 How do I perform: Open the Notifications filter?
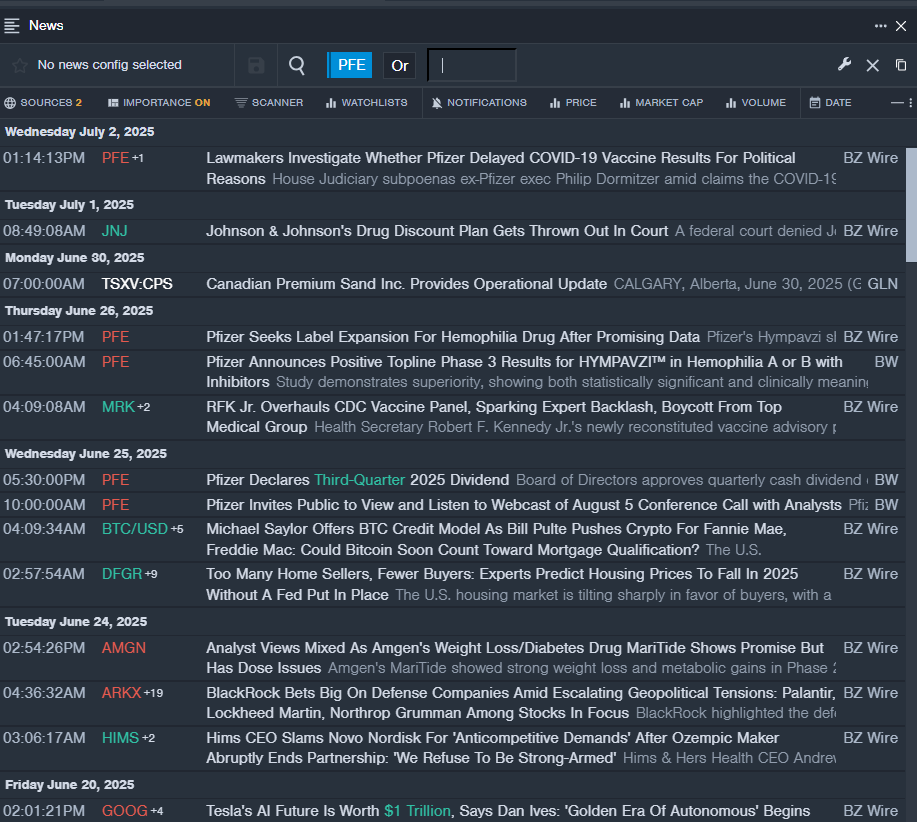pyautogui.click(x=479, y=103)
